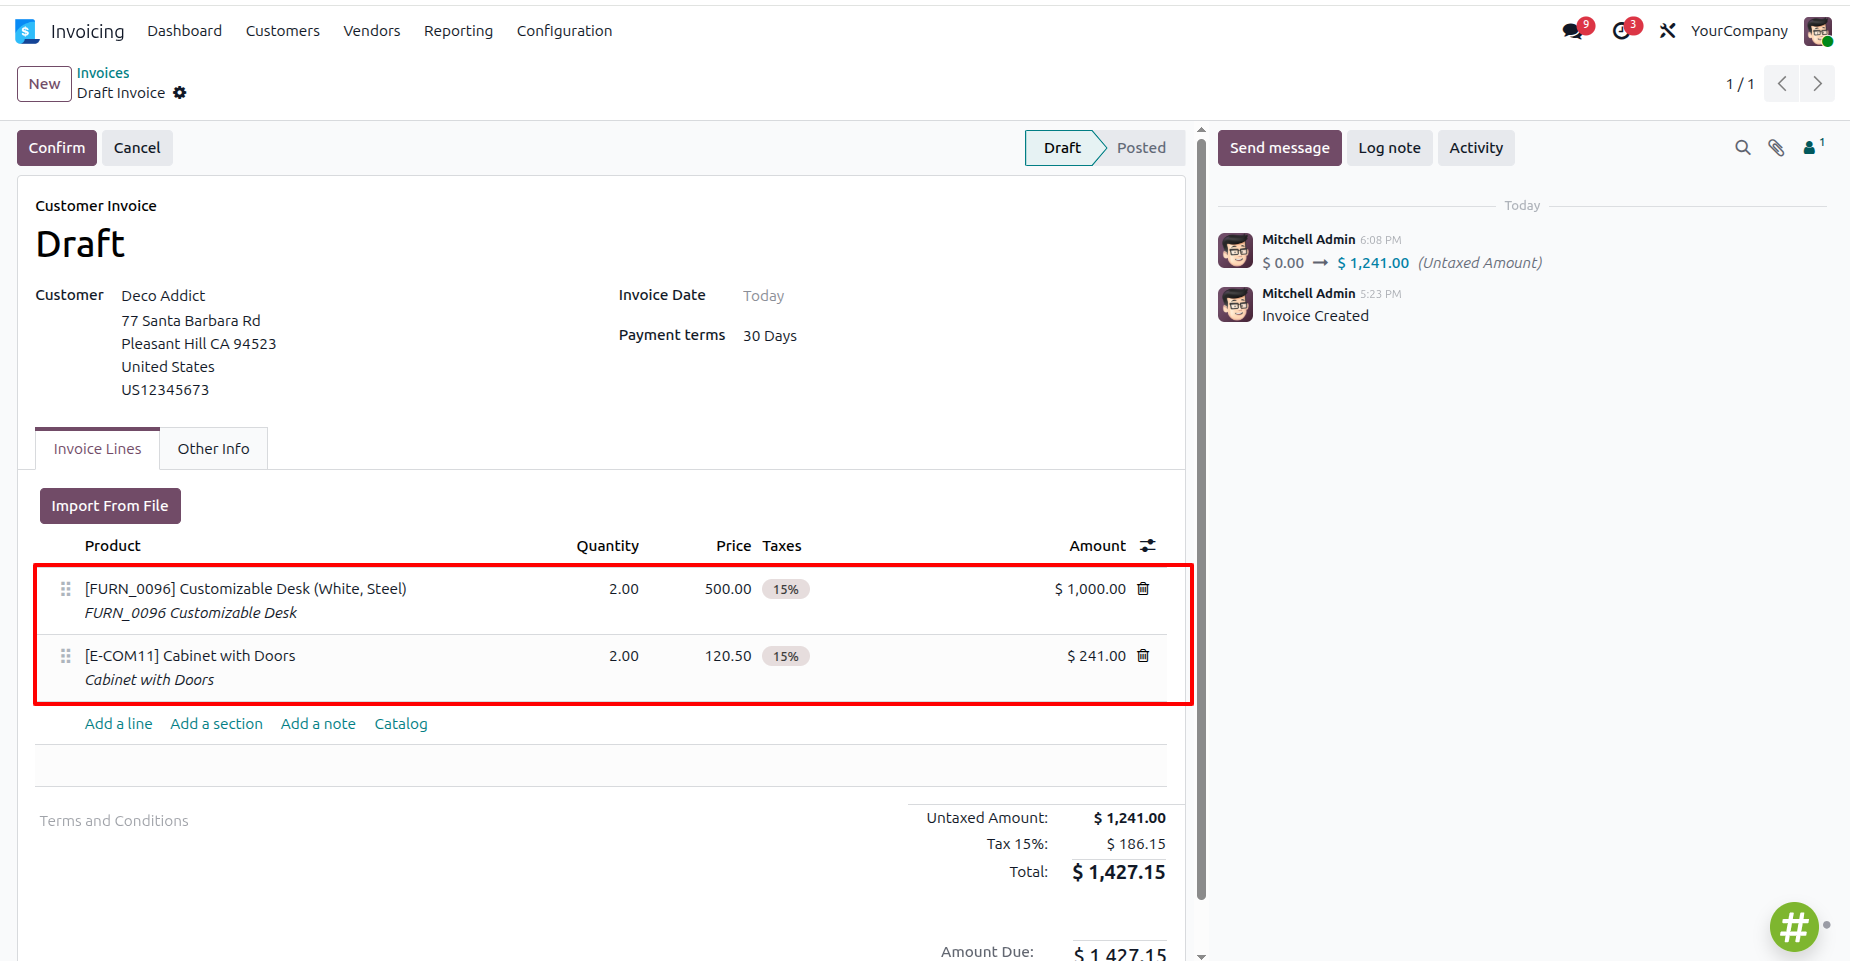The height and width of the screenshot is (961, 1850).
Task: Open the optional columns settings icon
Action: (1148, 546)
